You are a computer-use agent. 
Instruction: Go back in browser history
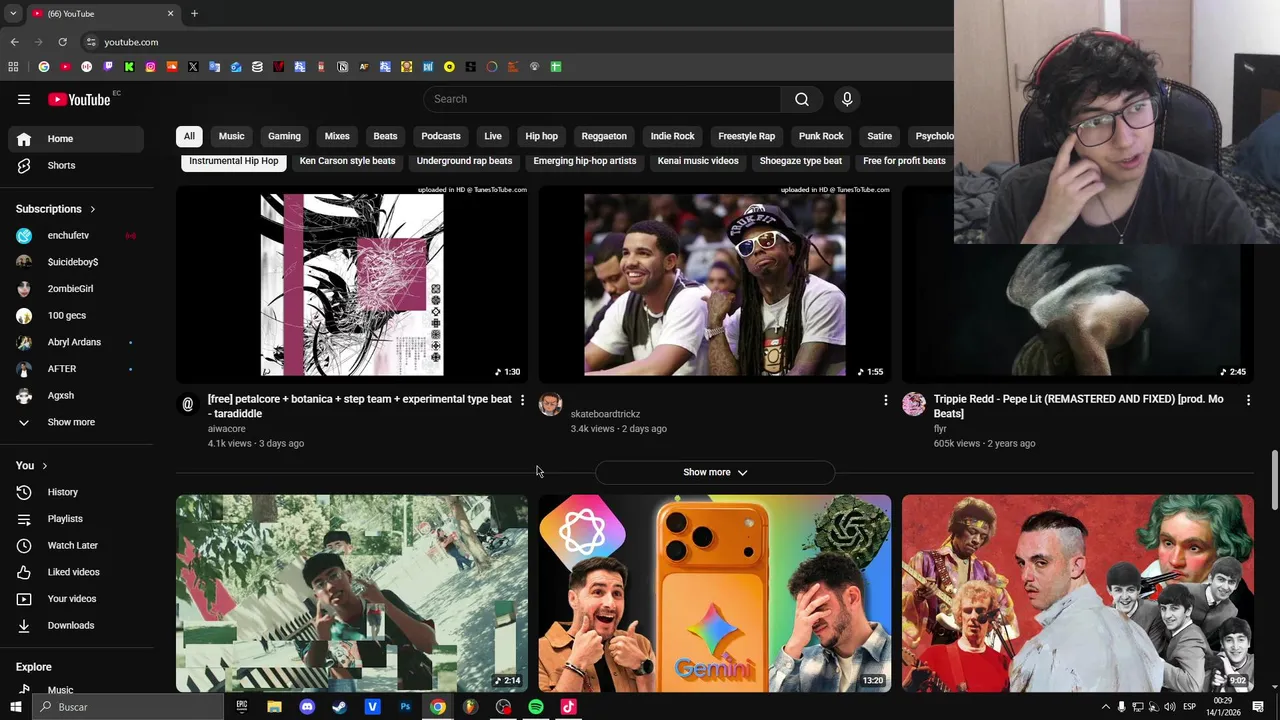14,42
